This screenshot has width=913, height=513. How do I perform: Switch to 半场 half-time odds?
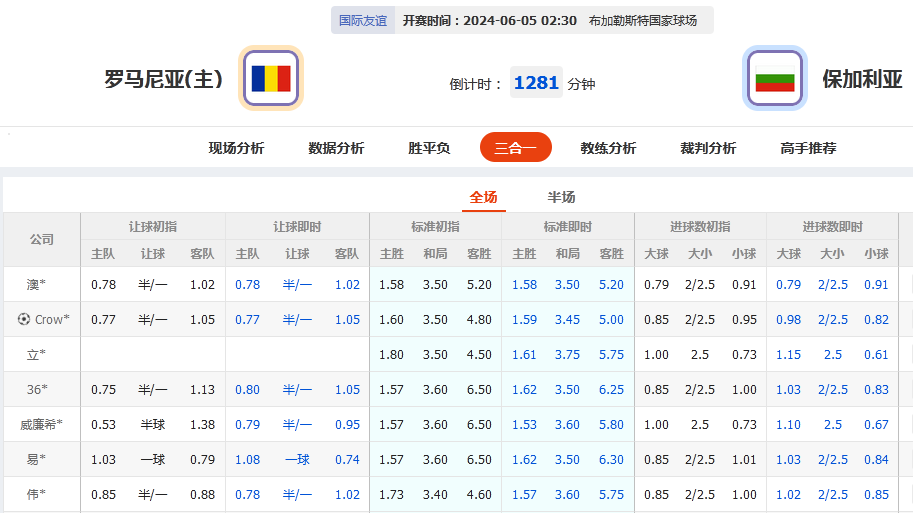tap(561, 197)
